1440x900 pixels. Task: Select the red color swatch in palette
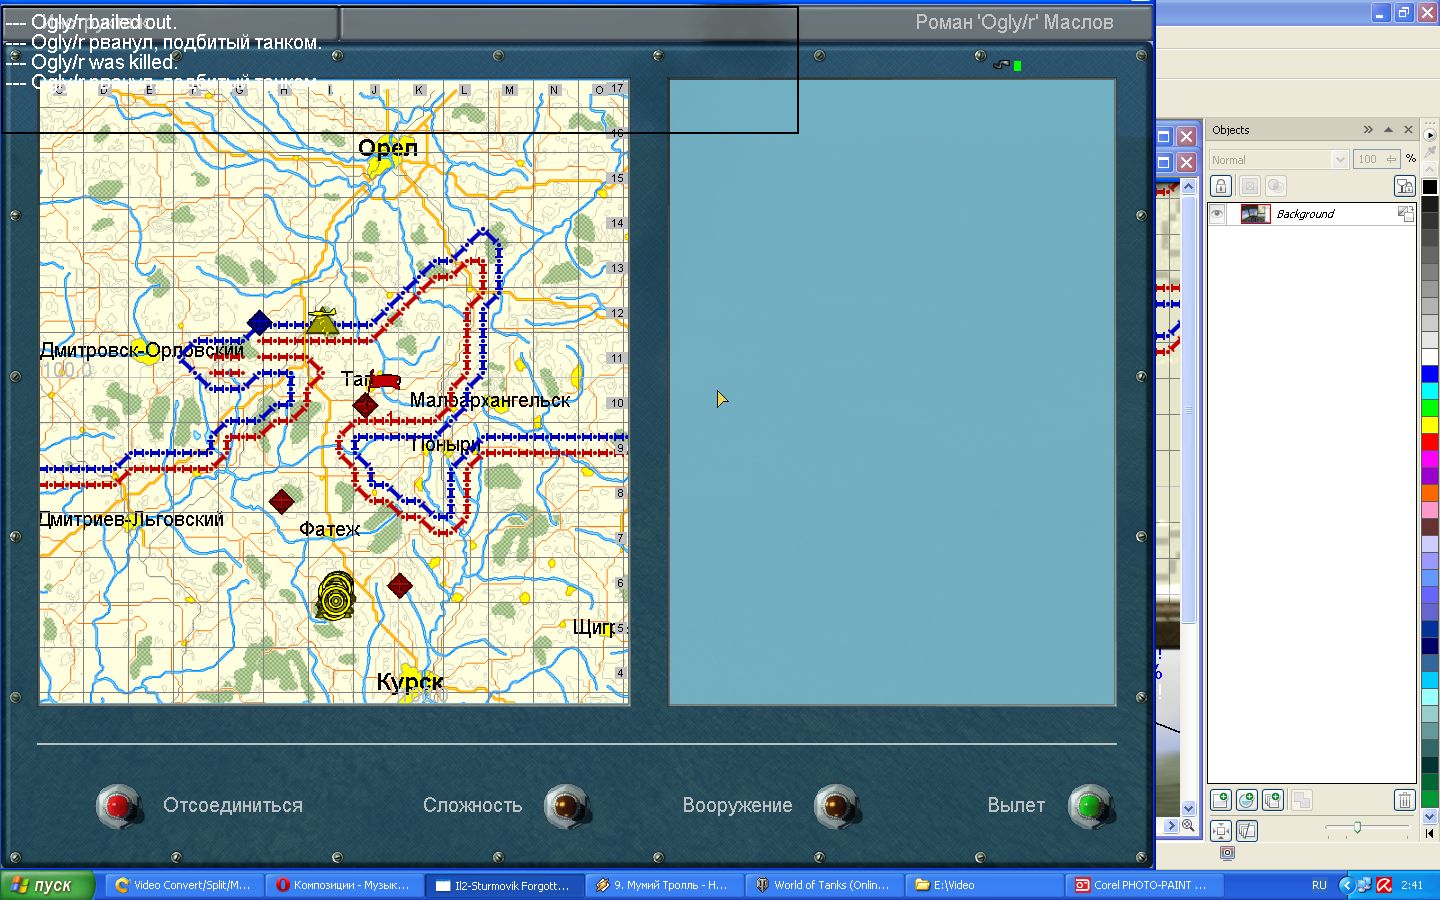[1430, 442]
